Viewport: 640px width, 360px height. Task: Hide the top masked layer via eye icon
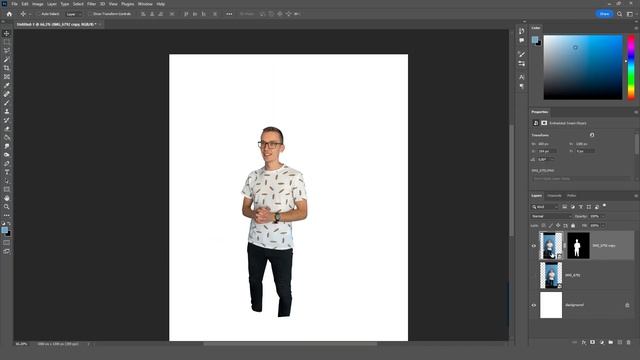(533, 246)
